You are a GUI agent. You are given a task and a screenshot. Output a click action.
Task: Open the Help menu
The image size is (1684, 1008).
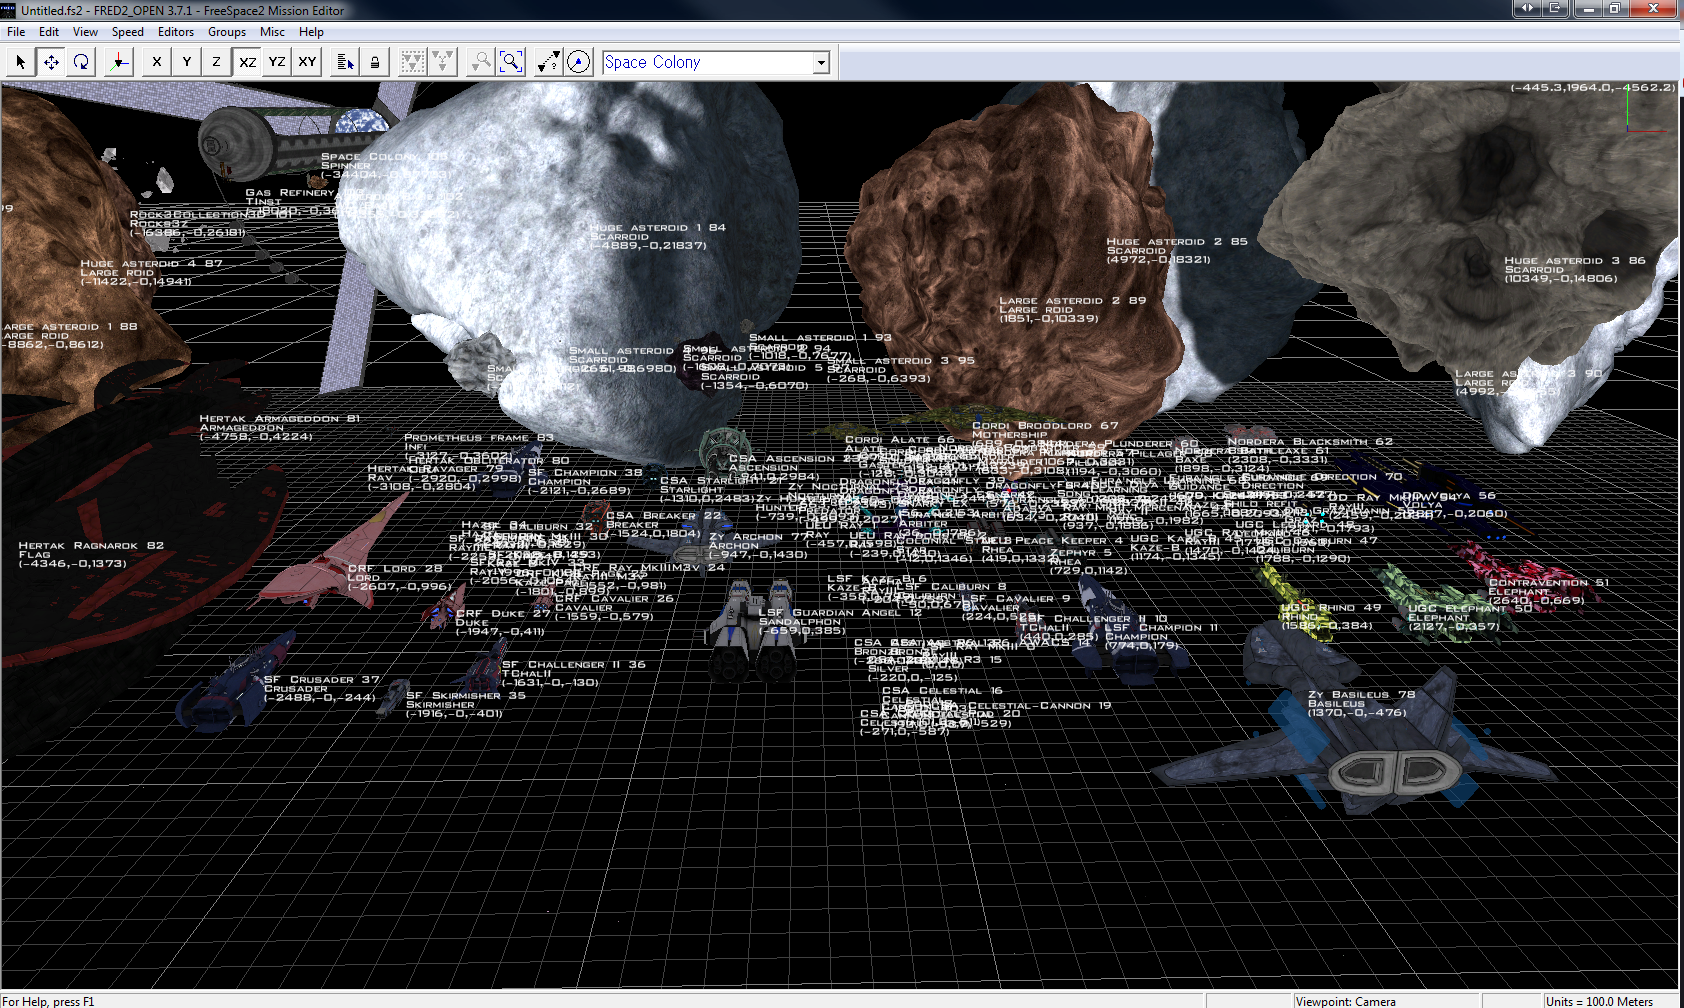(x=311, y=32)
